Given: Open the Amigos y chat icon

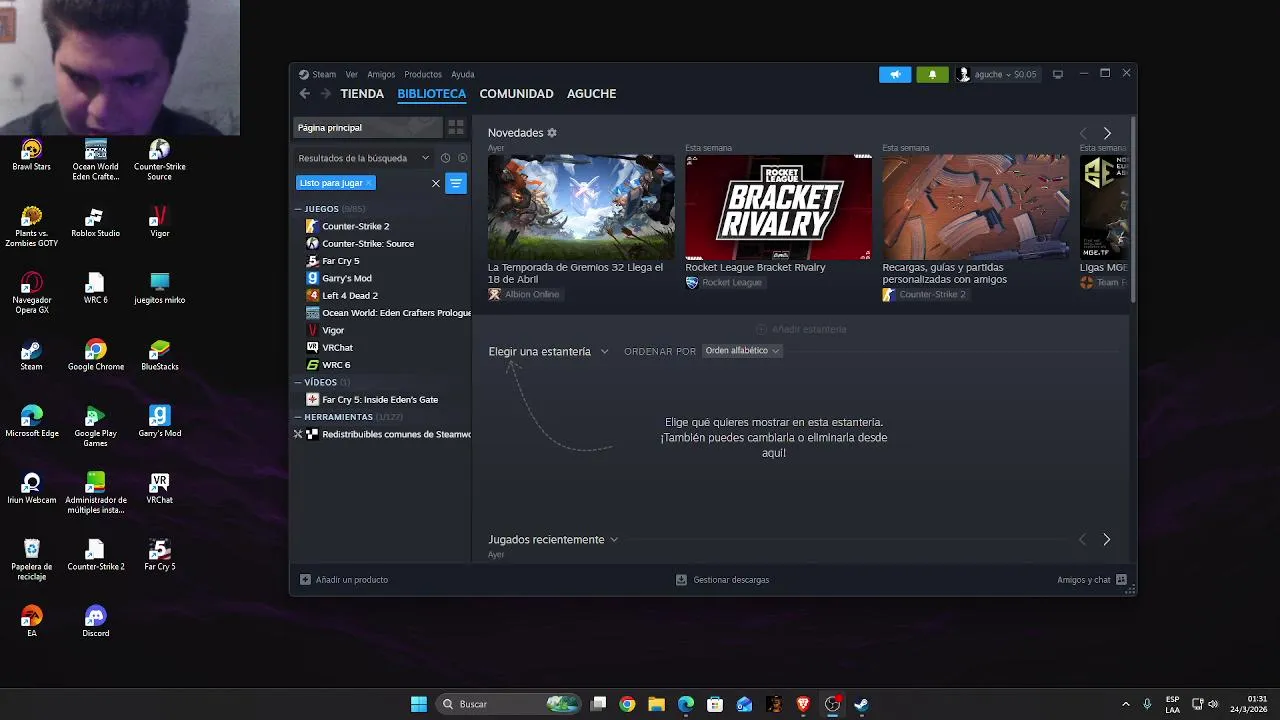Looking at the screenshot, I should click(x=1121, y=580).
